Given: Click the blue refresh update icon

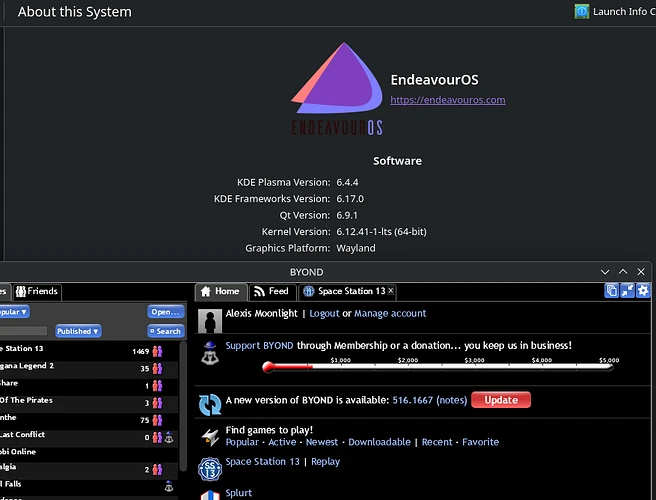Looking at the screenshot, I should coord(210,404).
